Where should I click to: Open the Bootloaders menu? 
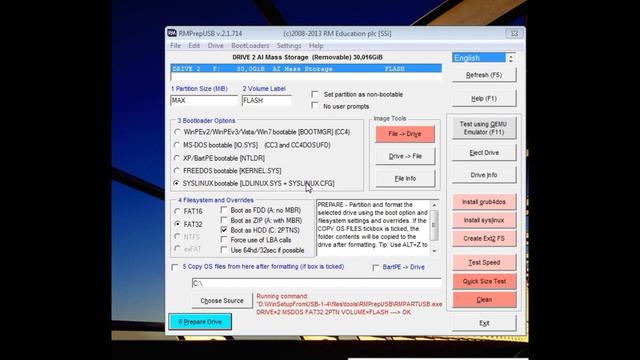(x=250, y=46)
